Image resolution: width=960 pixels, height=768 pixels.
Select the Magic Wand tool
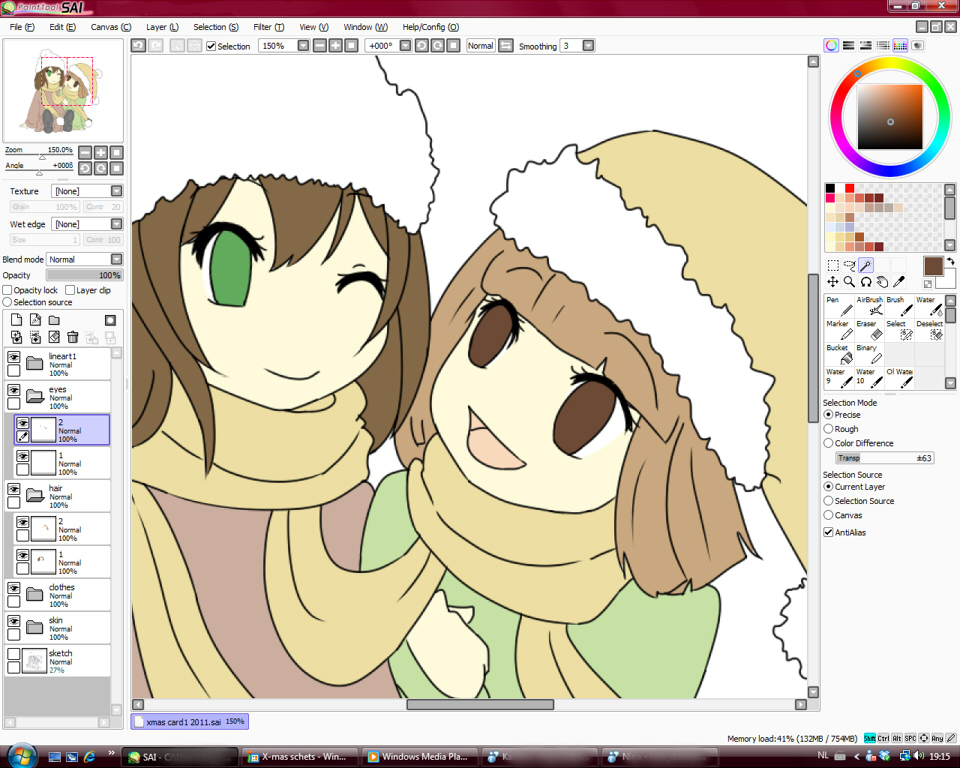click(x=866, y=266)
